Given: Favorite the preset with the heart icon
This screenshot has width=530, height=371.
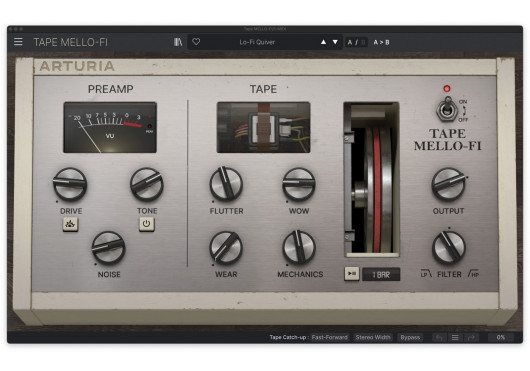Looking at the screenshot, I should click(196, 42).
